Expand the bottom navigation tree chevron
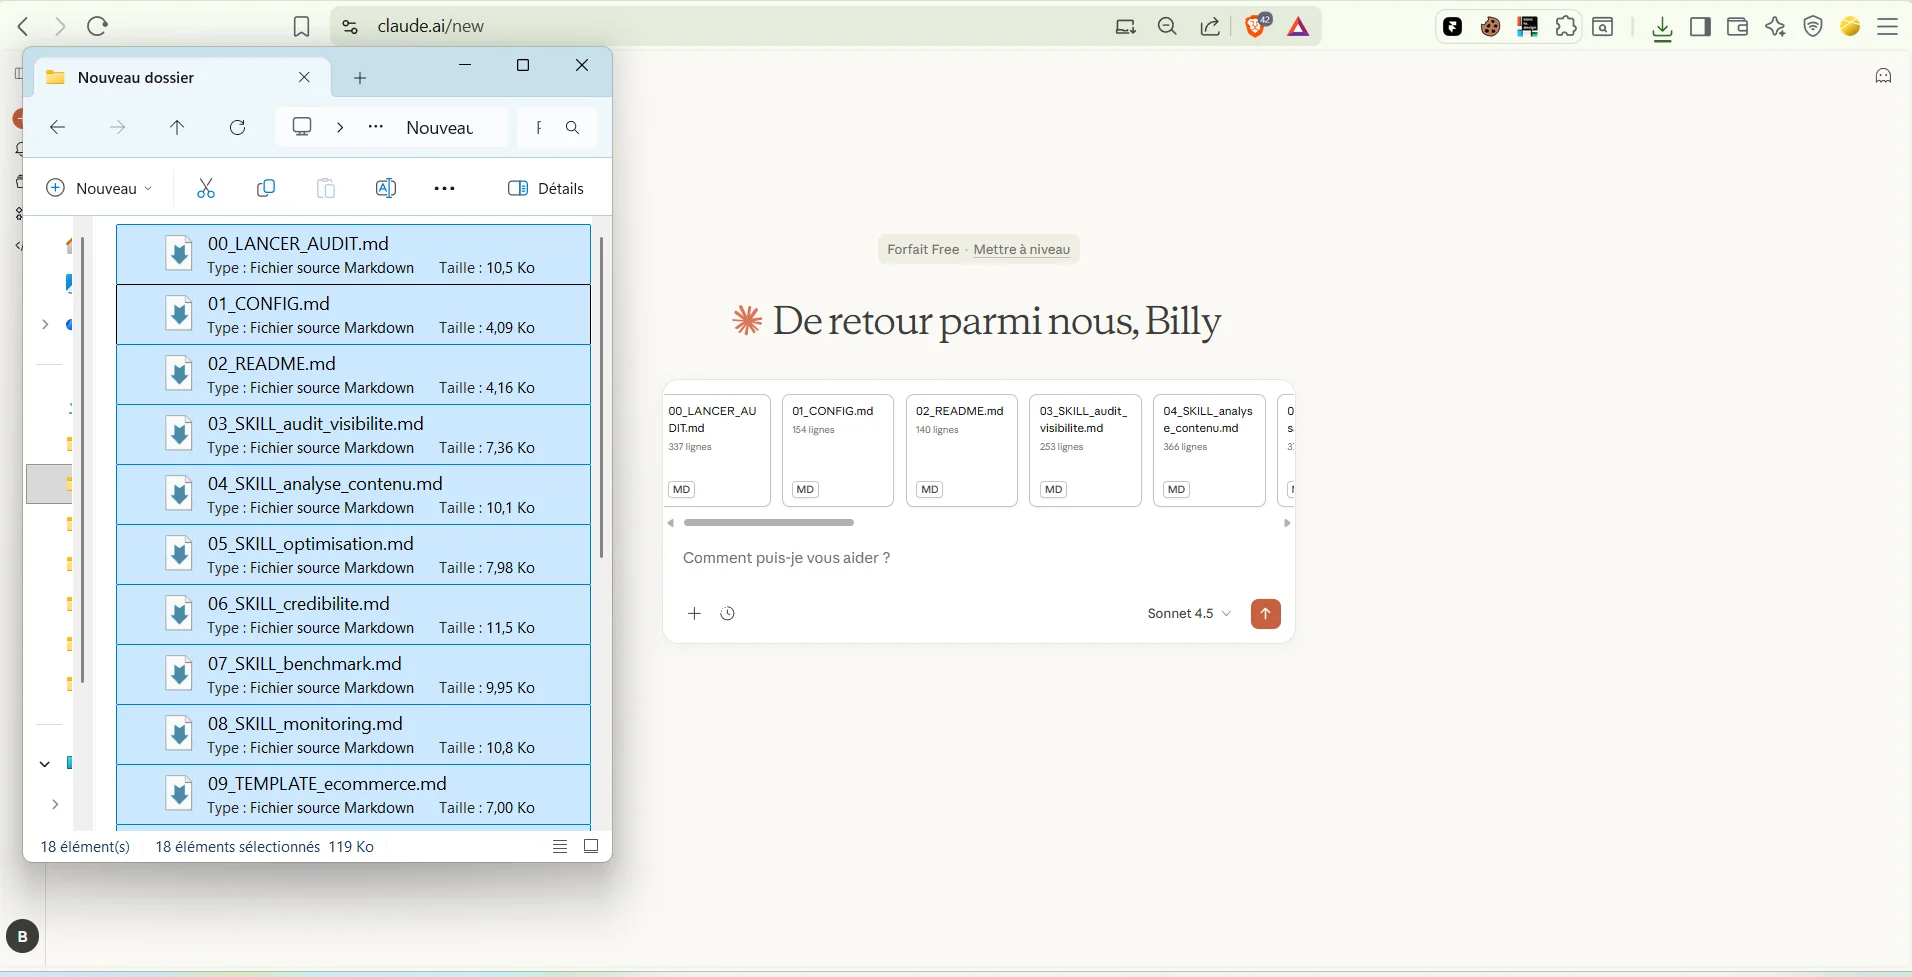This screenshot has height=977, width=1912. tap(55, 805)
